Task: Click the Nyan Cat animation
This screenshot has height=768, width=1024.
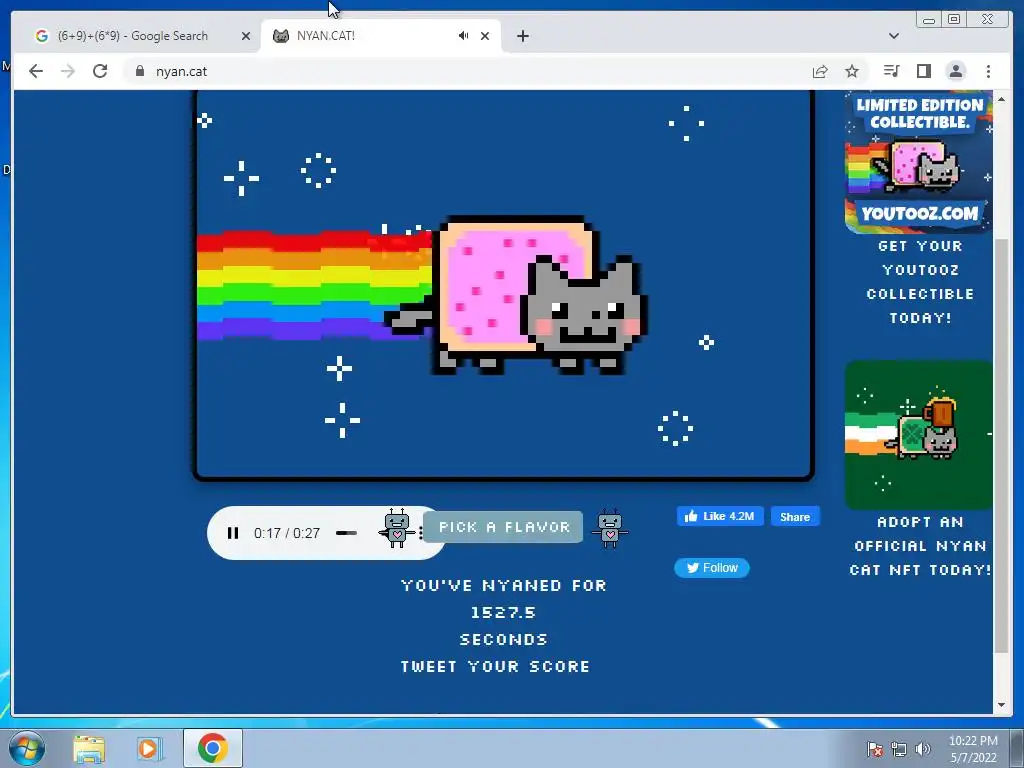Action: 504,285
